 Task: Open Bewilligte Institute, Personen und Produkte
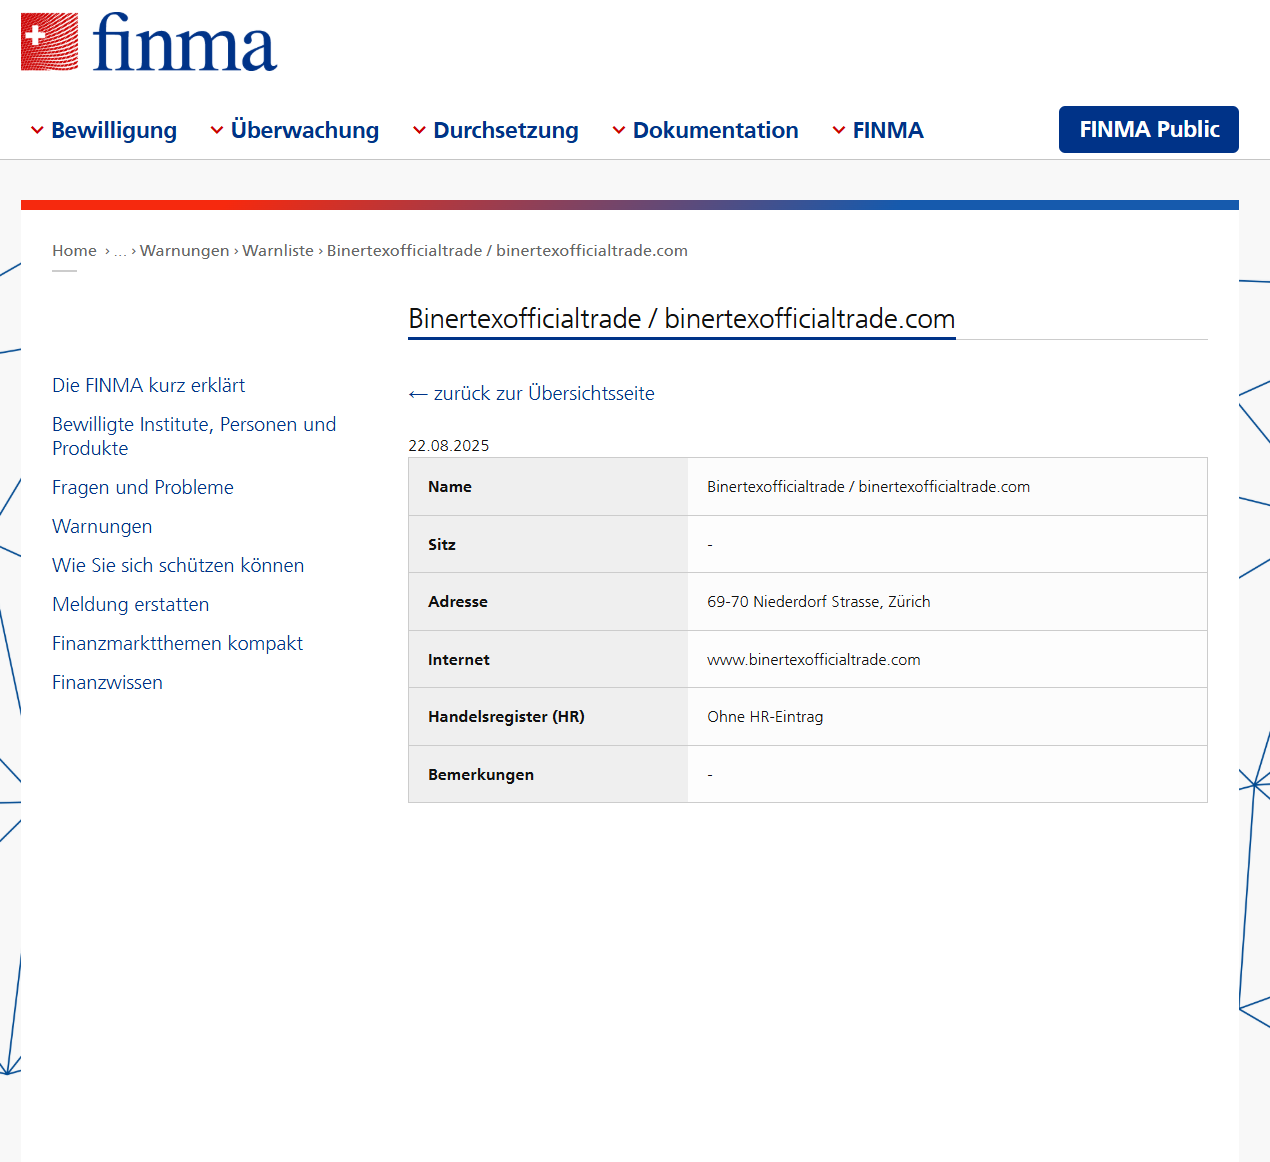click(x=194, y=436)
